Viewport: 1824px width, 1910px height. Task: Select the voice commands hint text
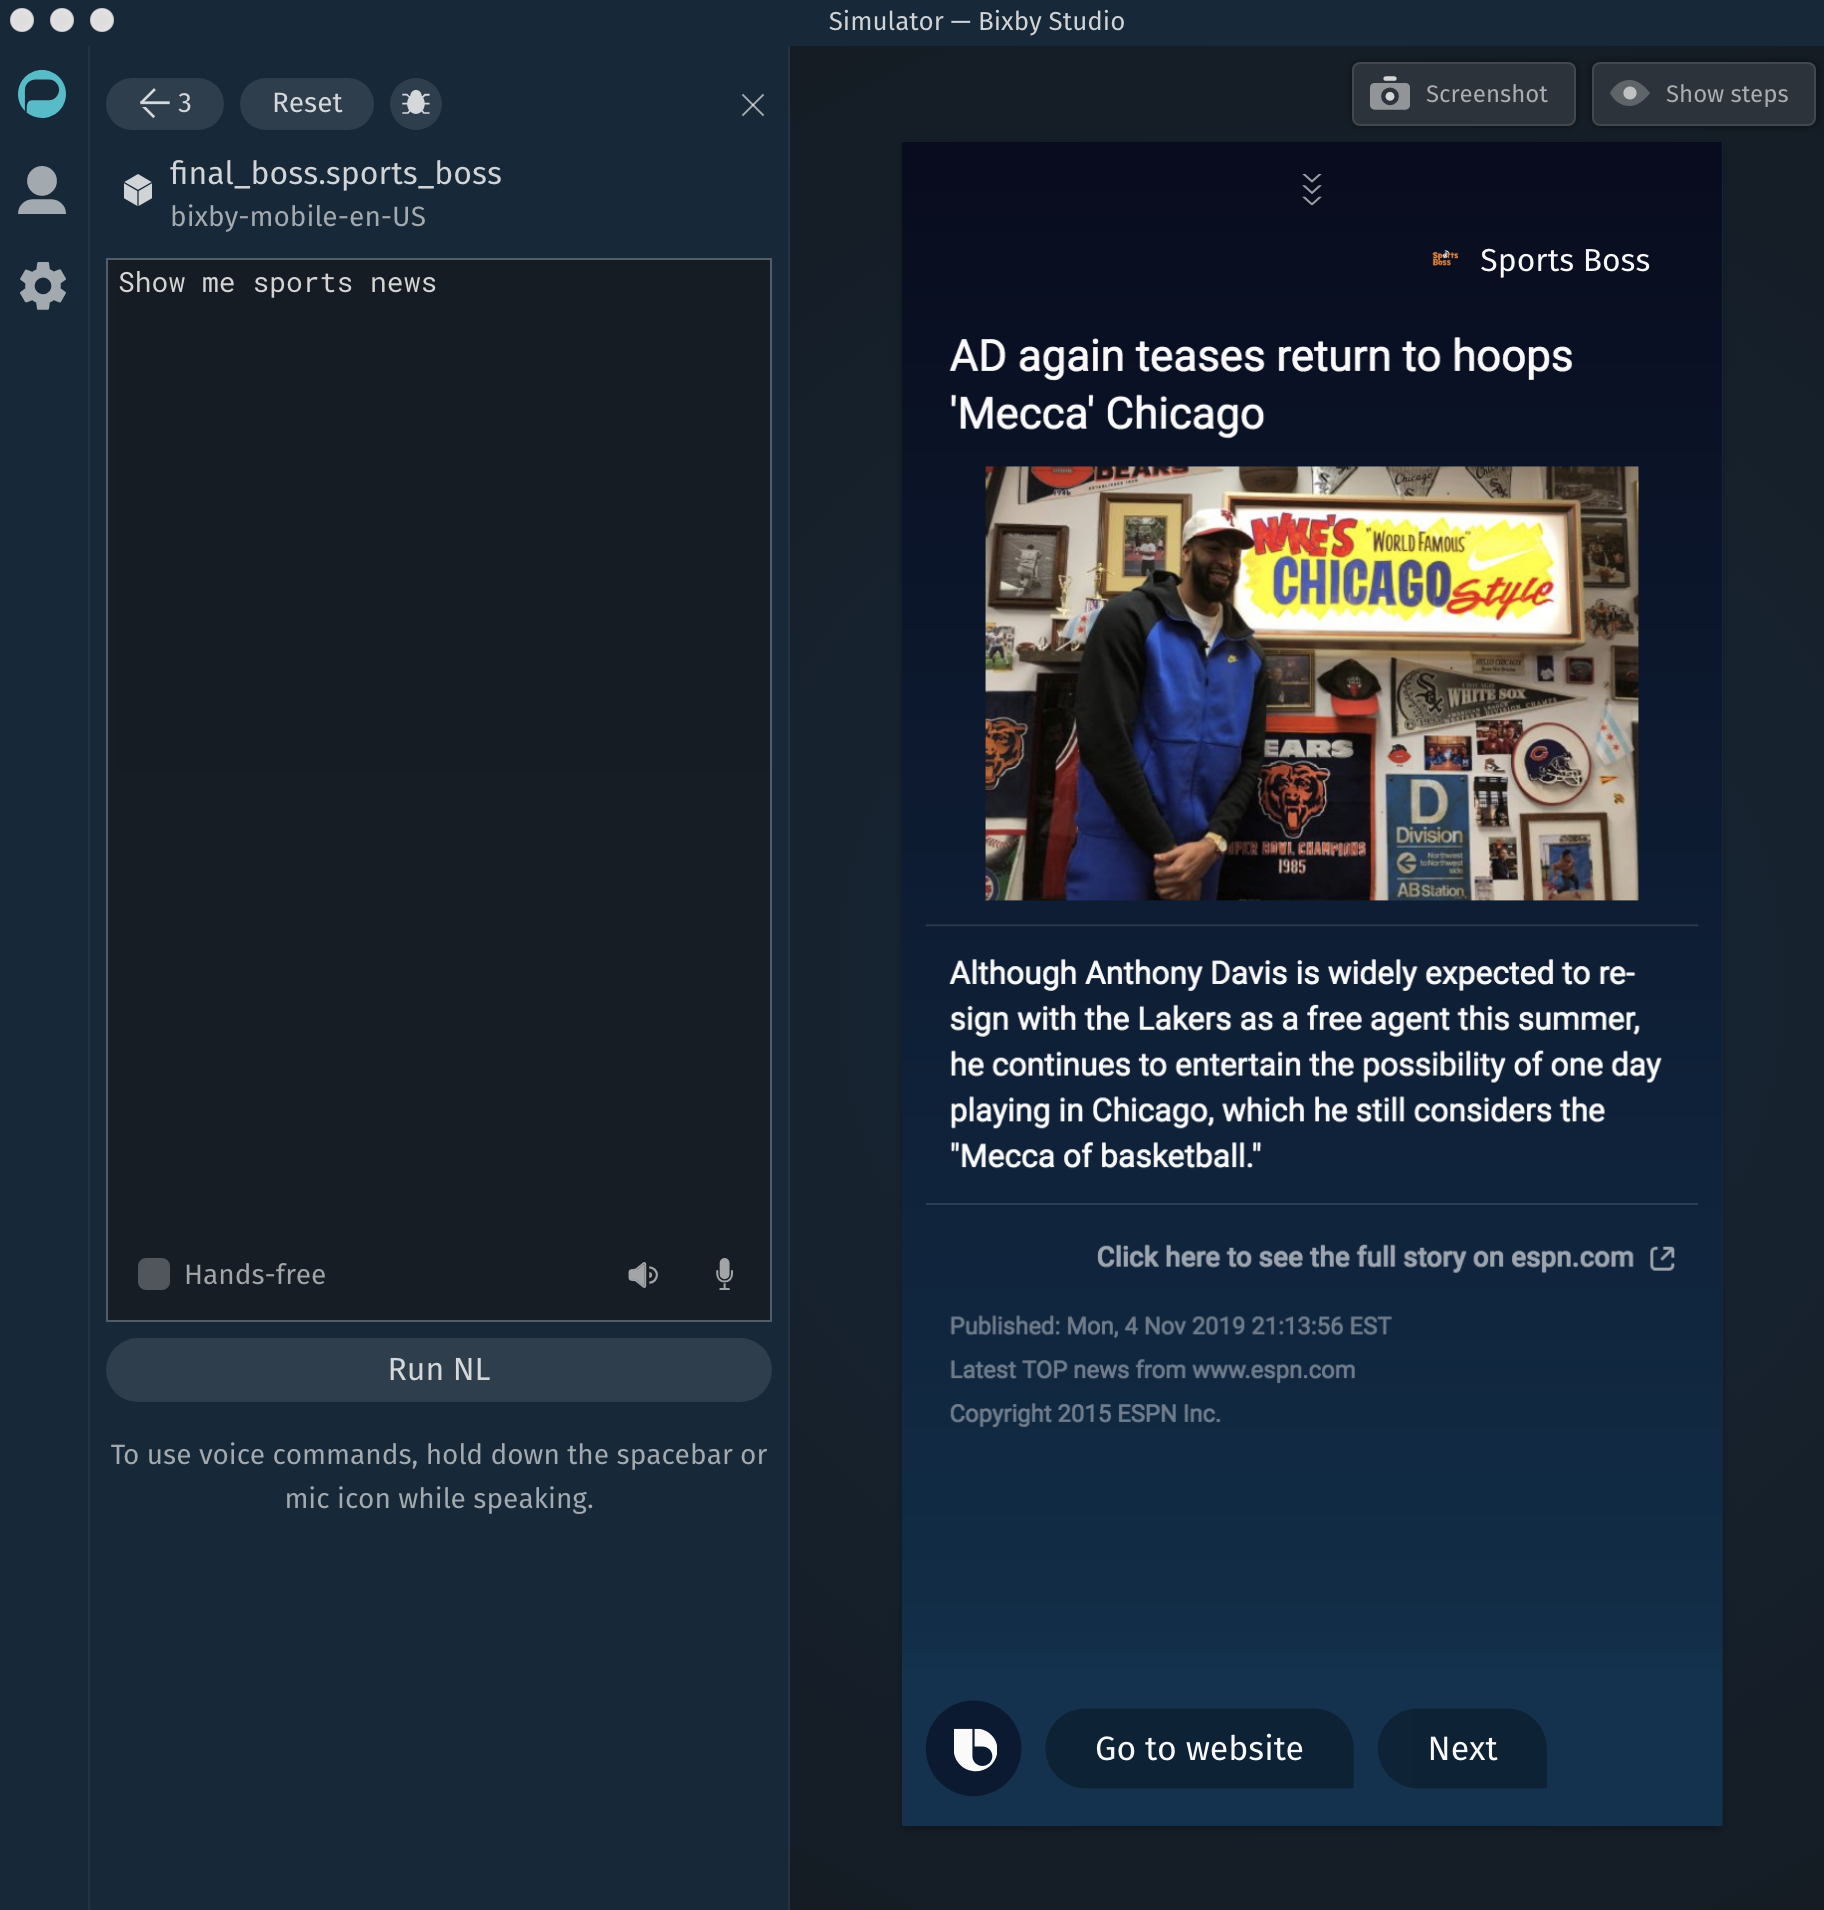439,1476
